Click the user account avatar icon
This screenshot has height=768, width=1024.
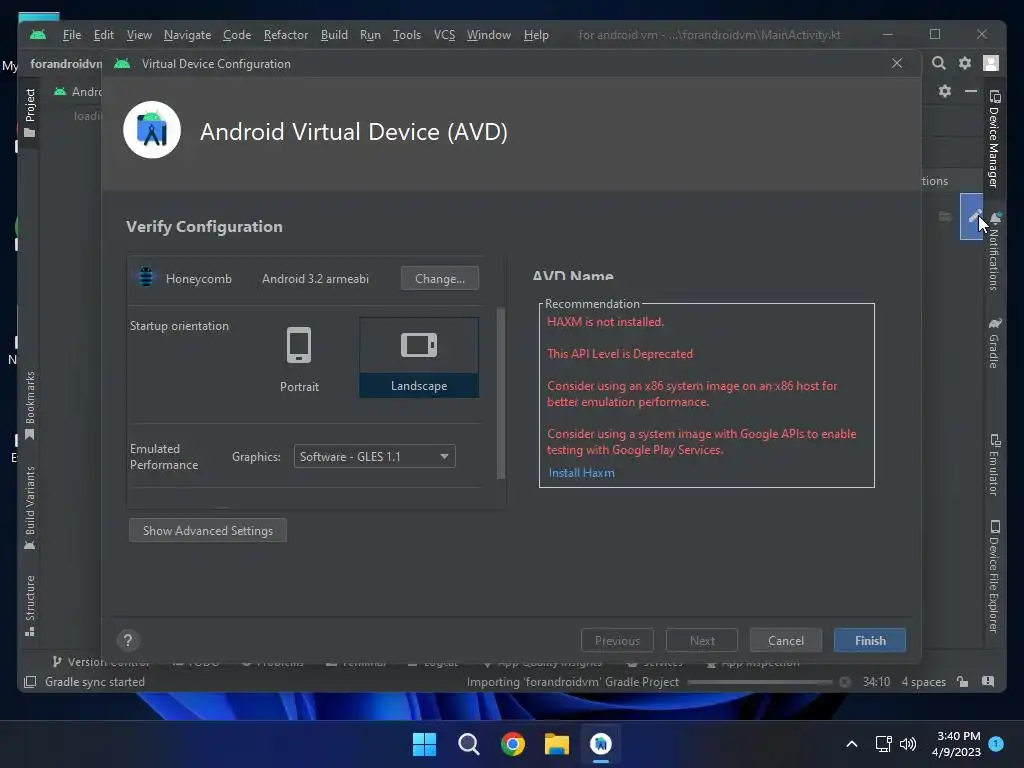[991, 63]
